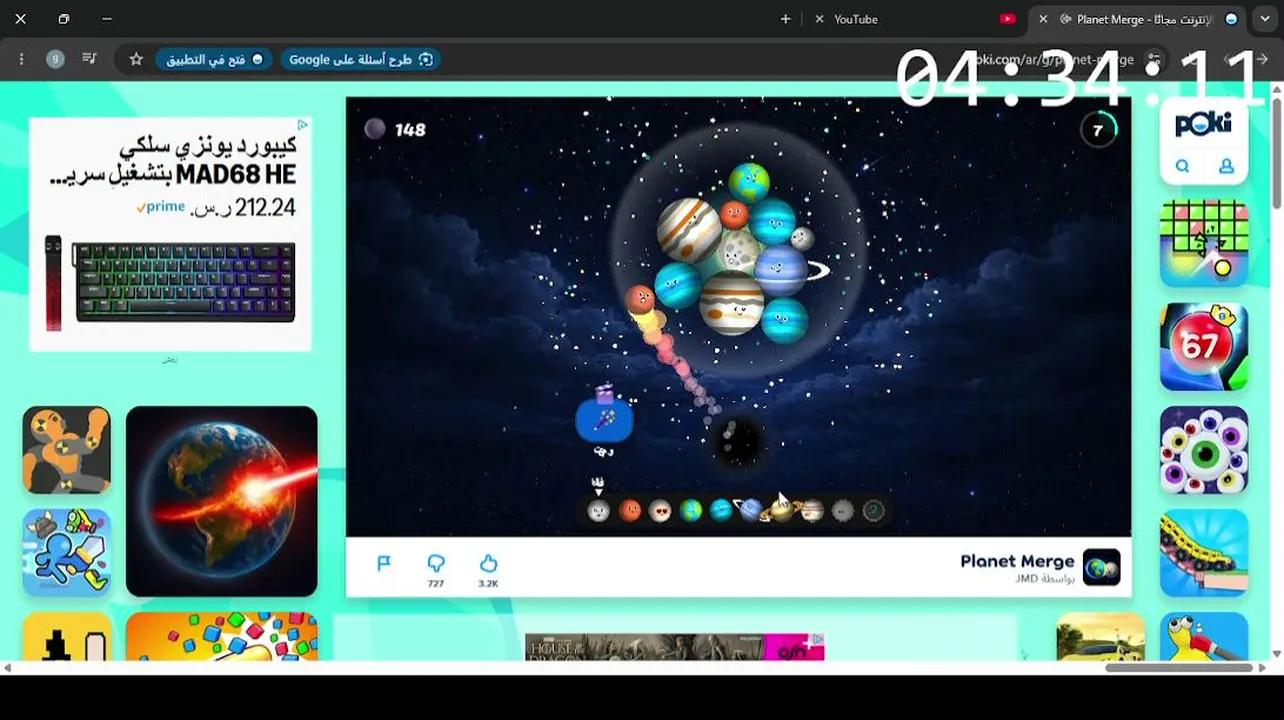Select the dim gray planet in planet bar
The height and width of the screenshot is (720, 1284).
click(843, 511)
